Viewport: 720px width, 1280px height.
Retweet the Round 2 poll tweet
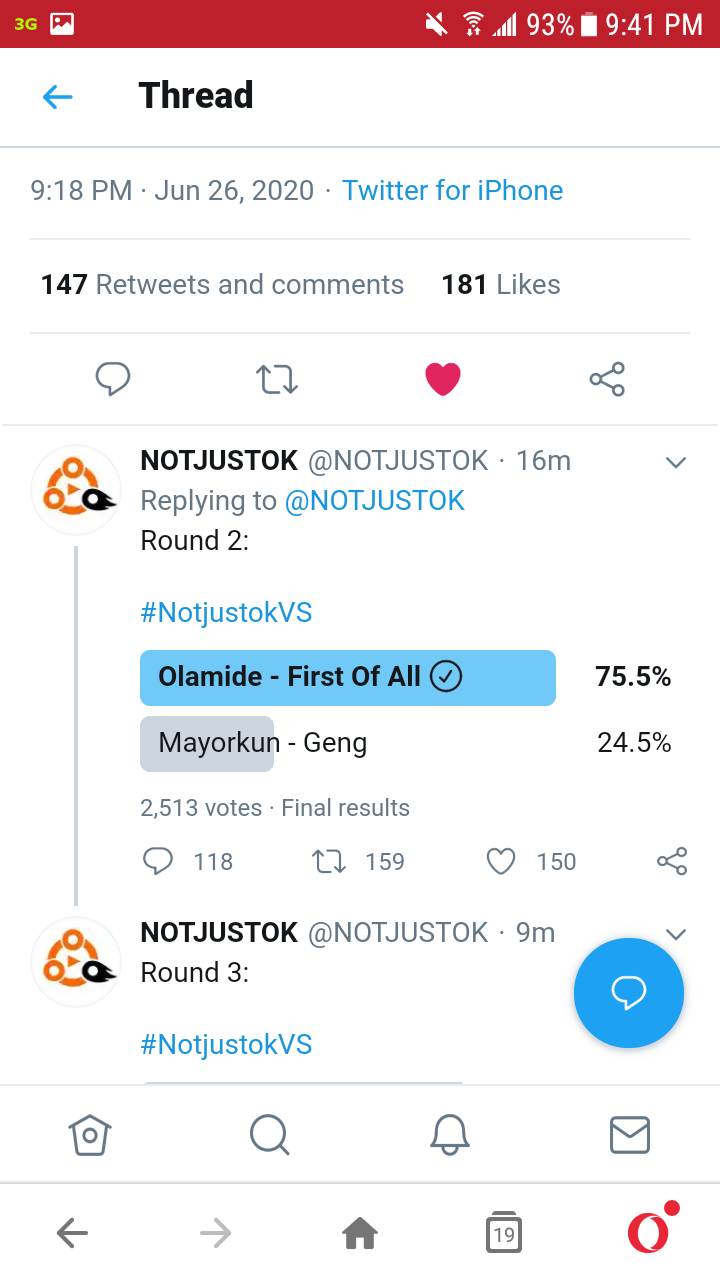[329, 861]
